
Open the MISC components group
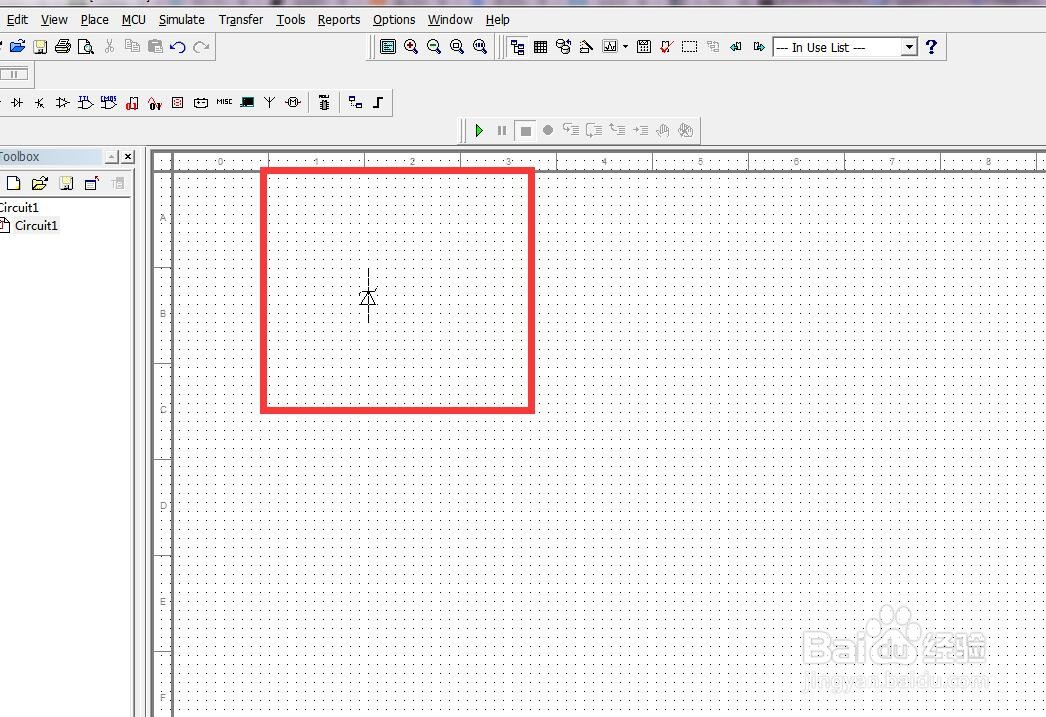point(224,102)
